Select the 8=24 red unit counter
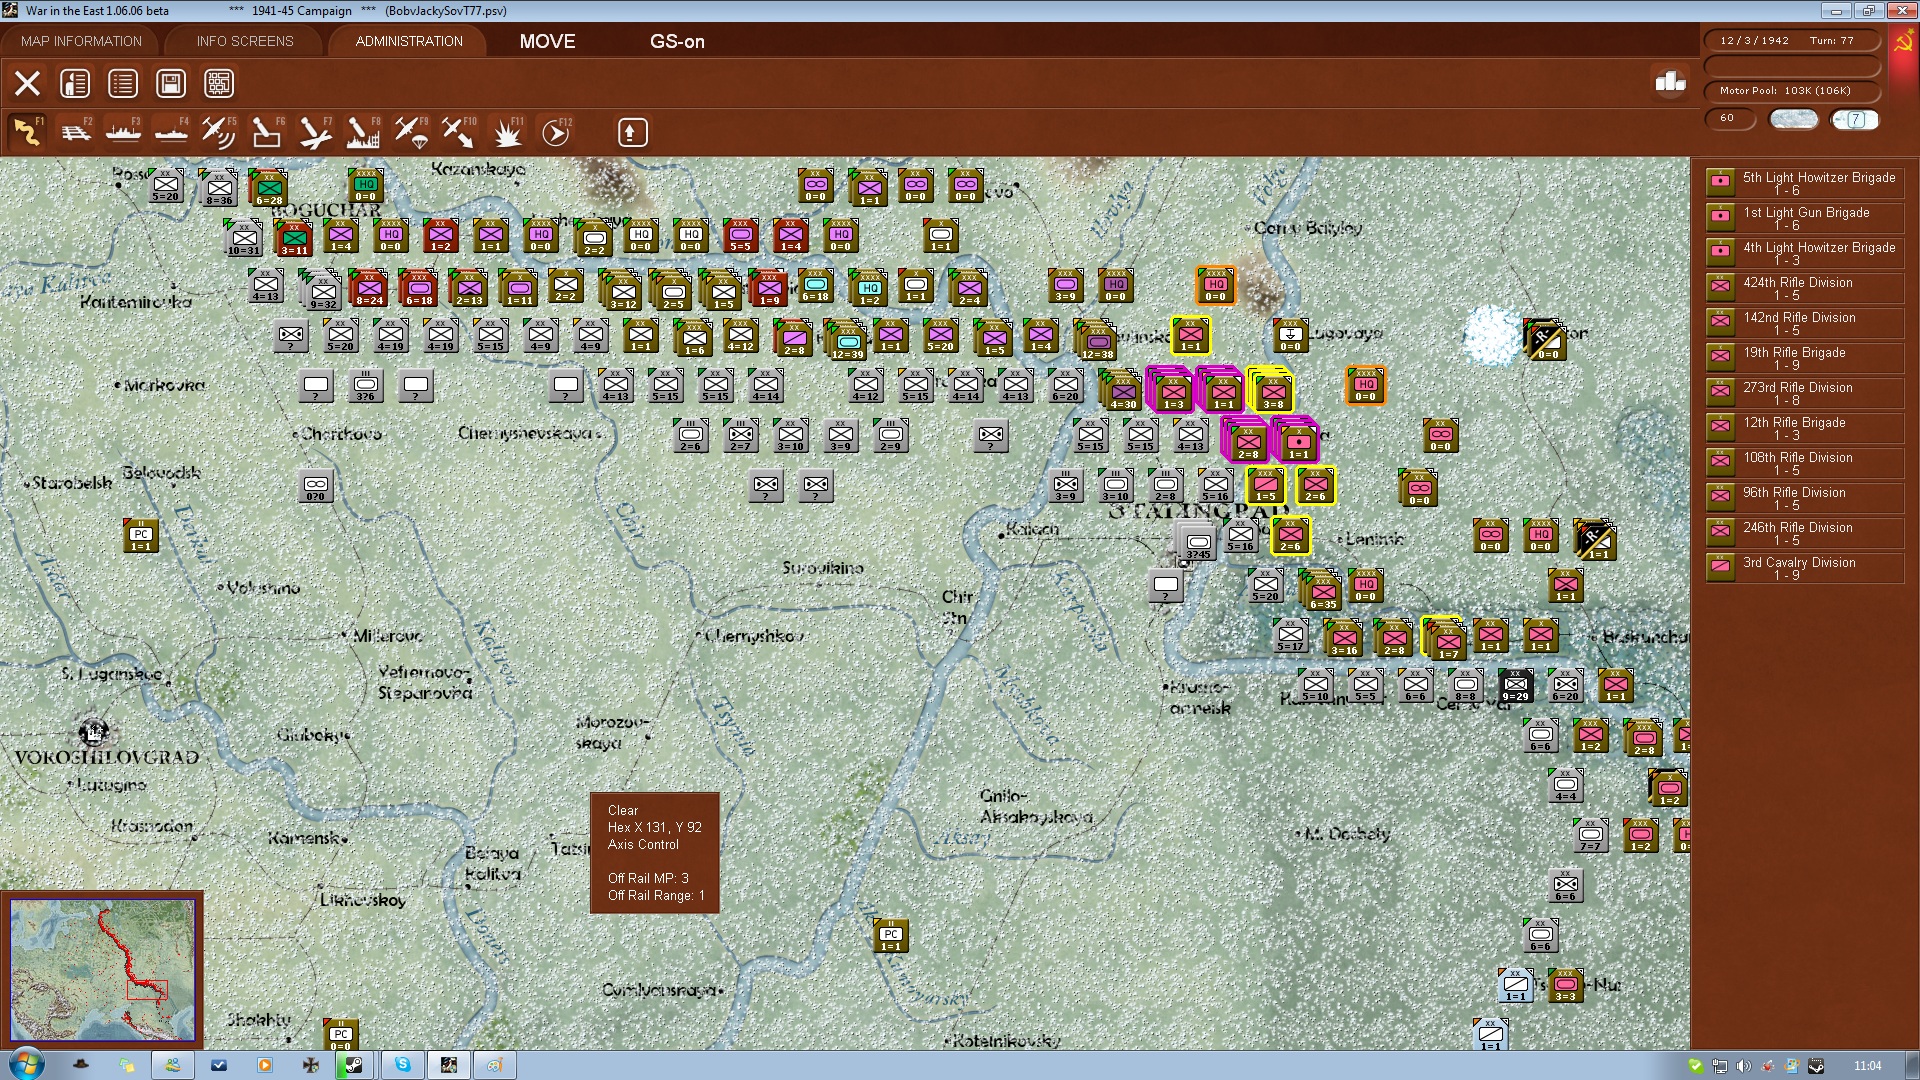 click(369, 288)
